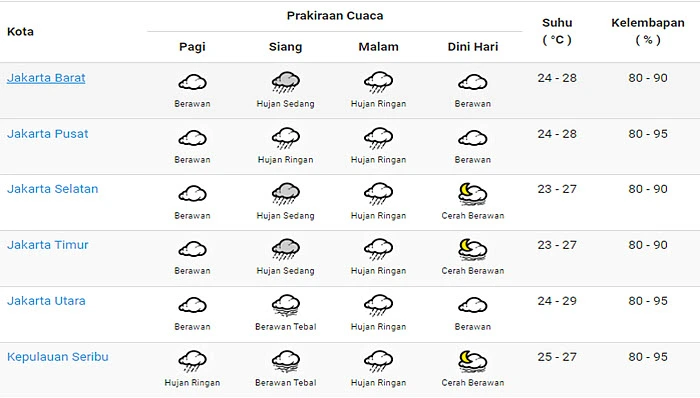Screen dimensions: 700x398
Task: Click Jakarta Pusat Siang Hujan Ringan icon
Action: (286, 138)
